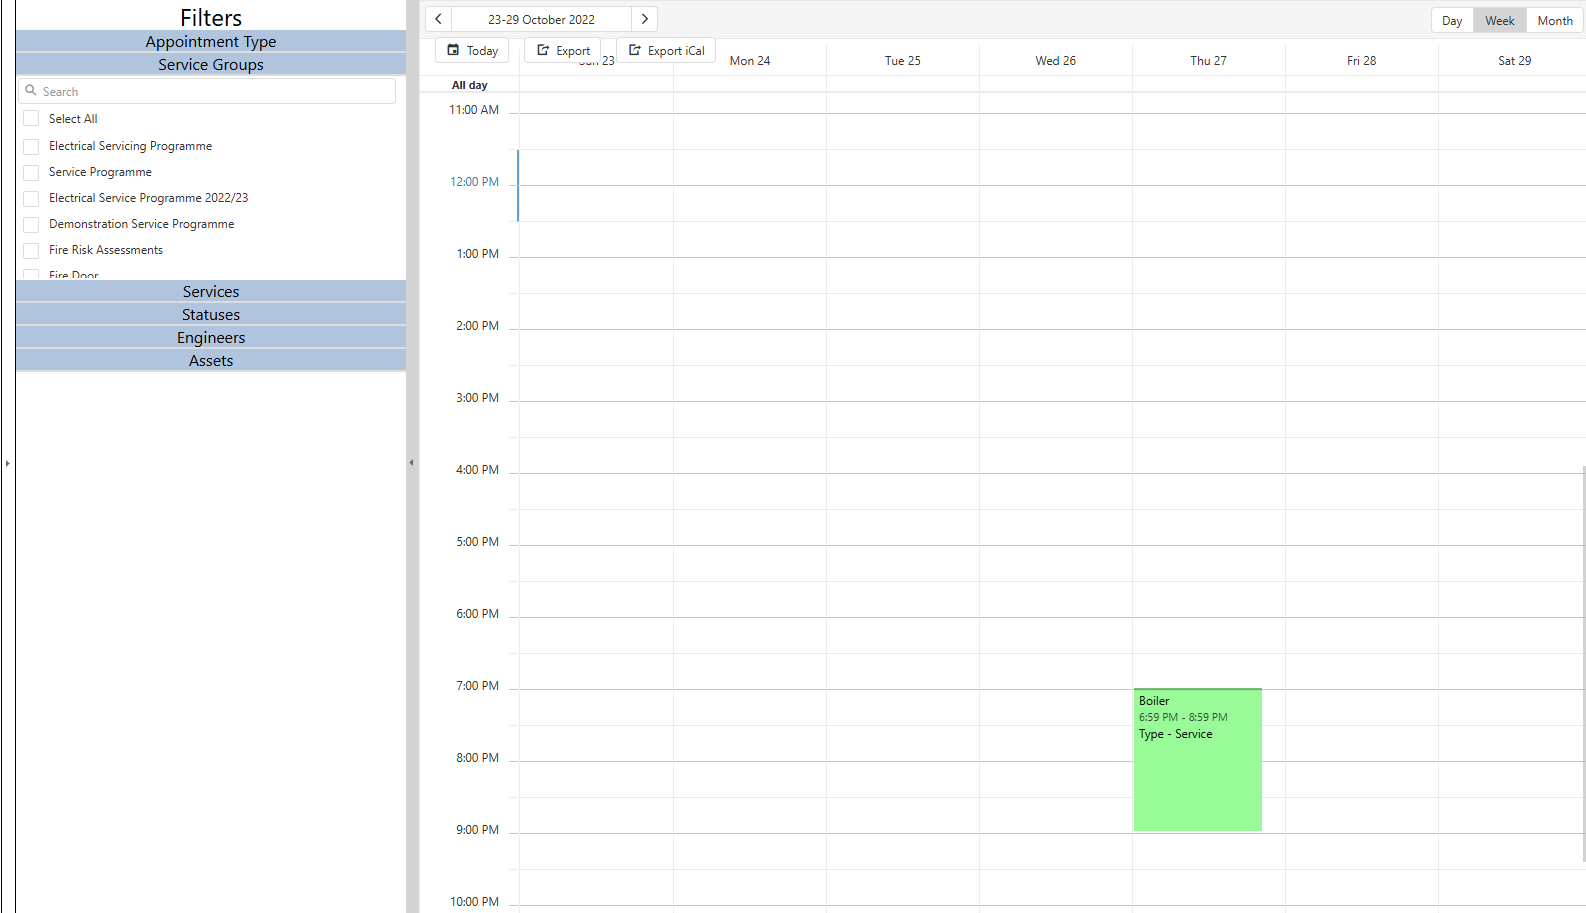Open the green Boiler service appointment
The image size is (1586, 913).
[1197, 760]
